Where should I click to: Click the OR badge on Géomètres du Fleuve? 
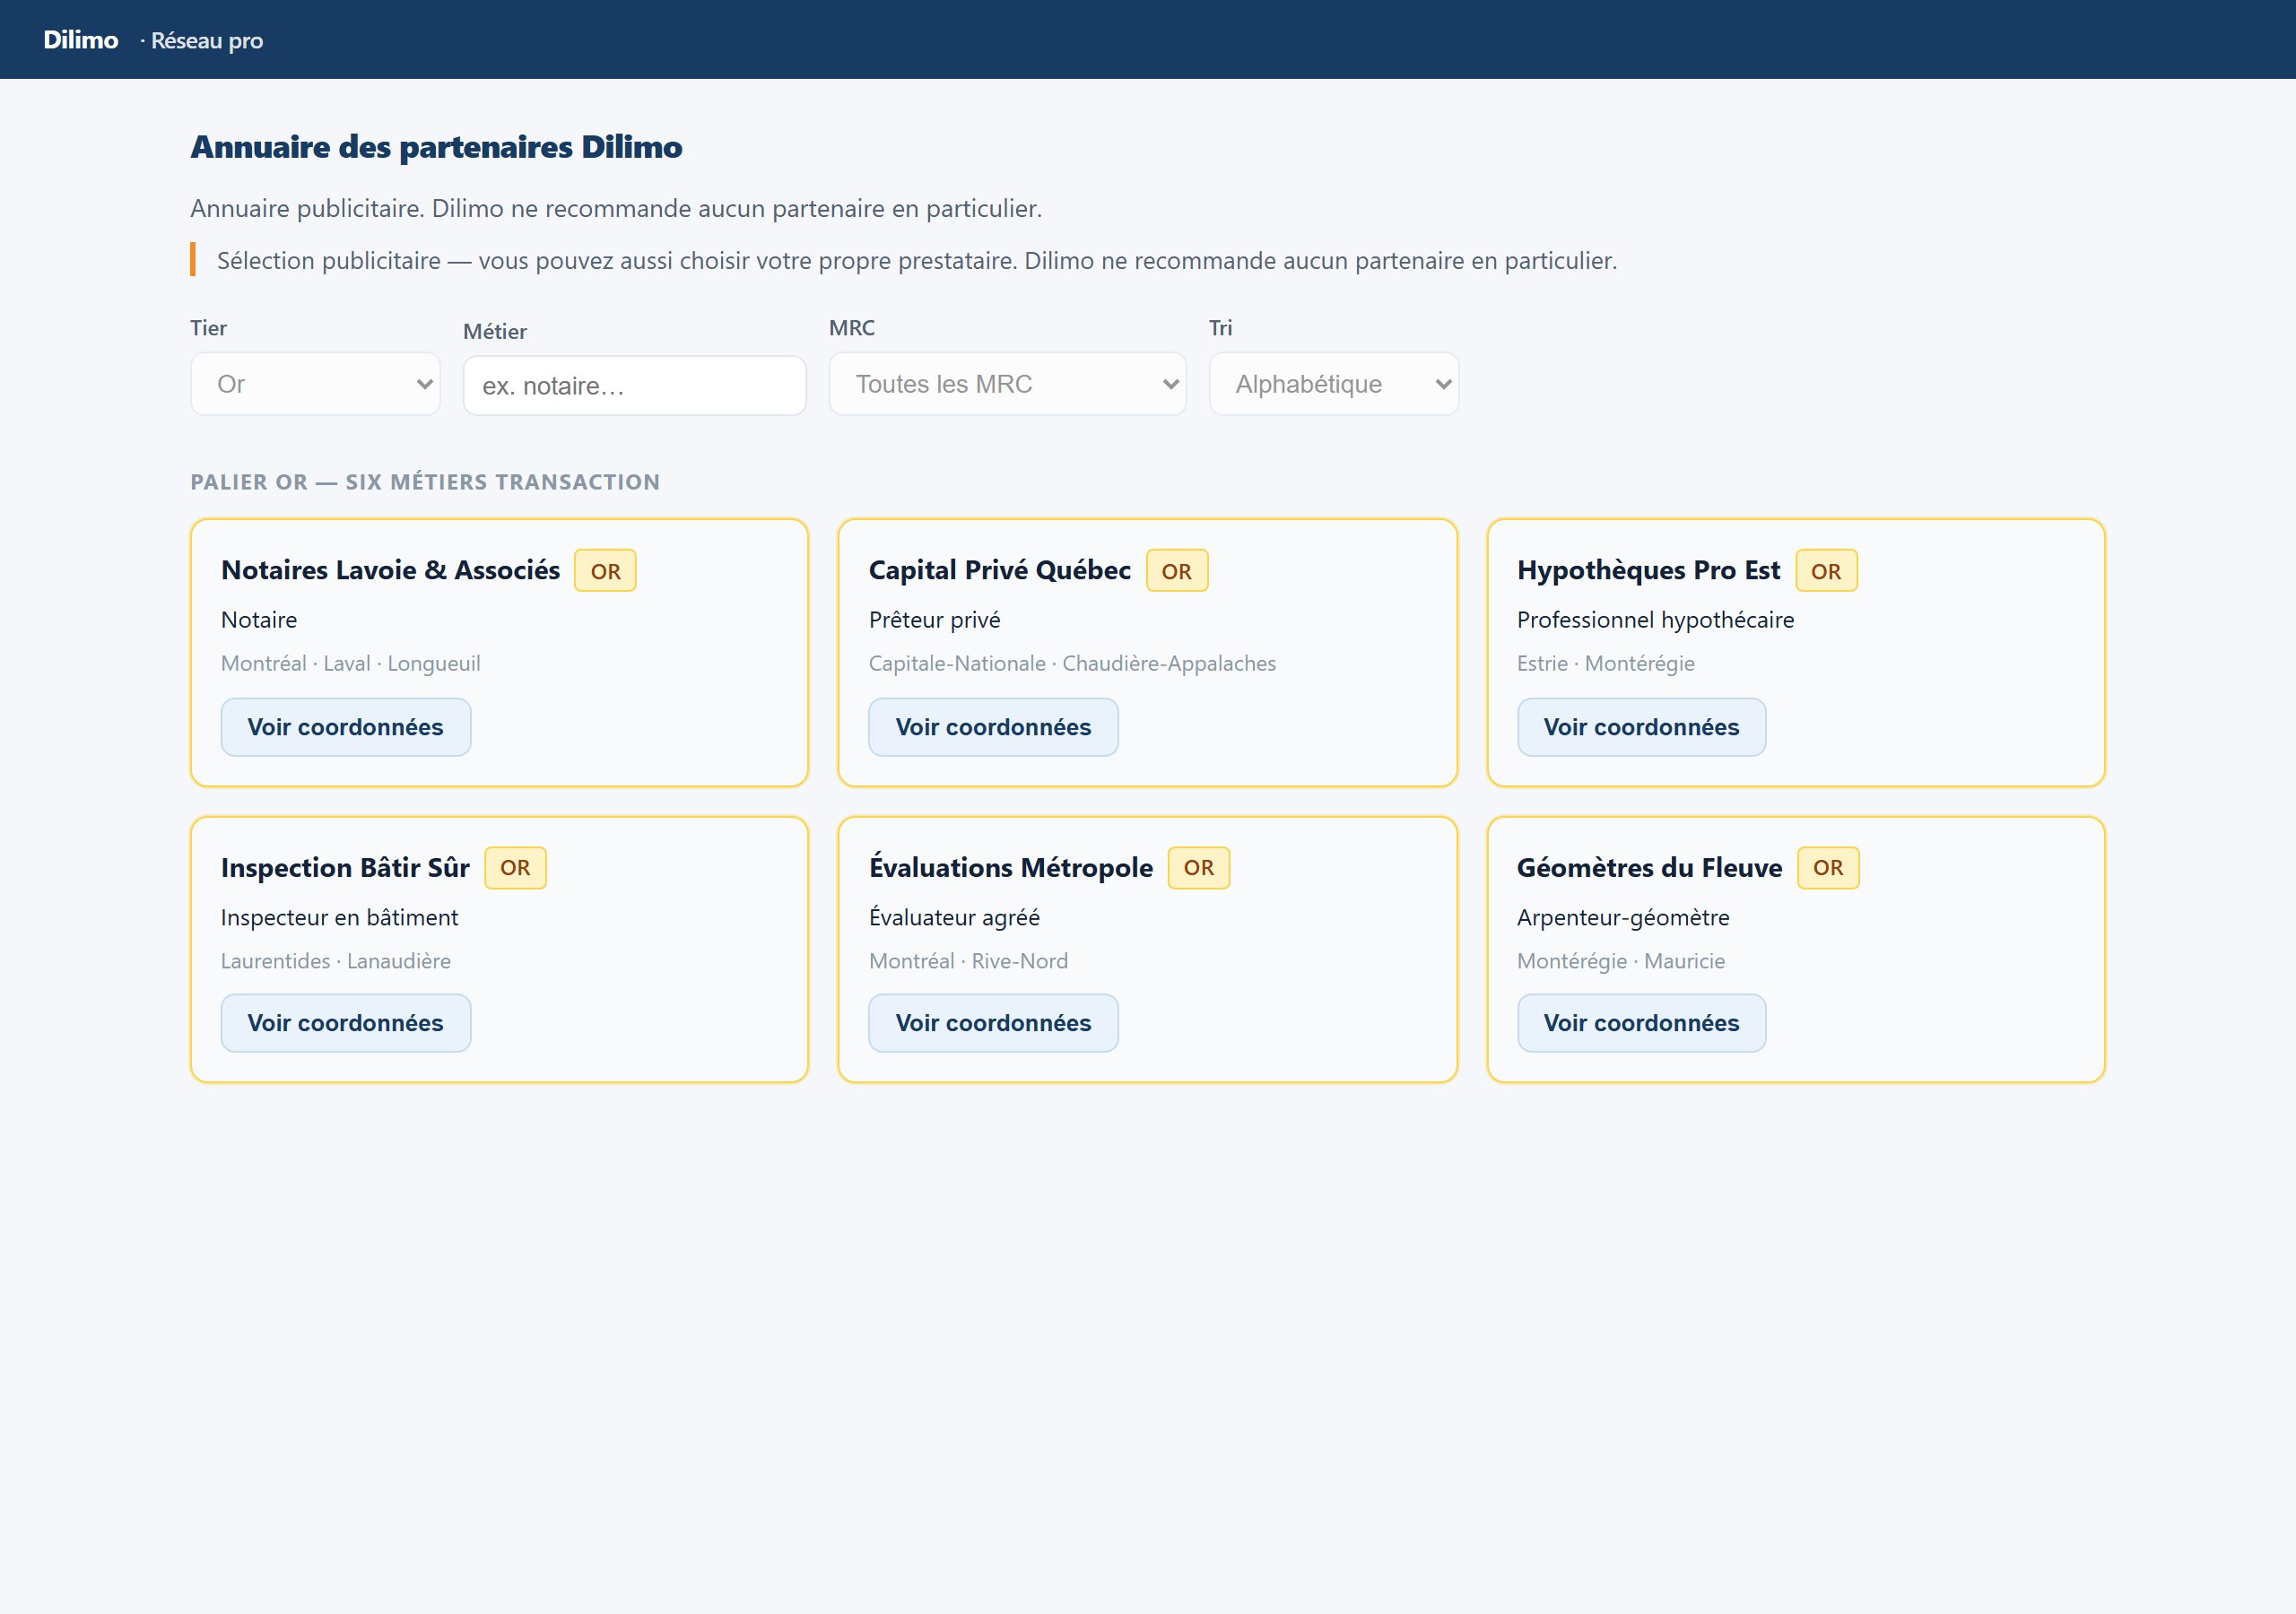[1828, 868]
